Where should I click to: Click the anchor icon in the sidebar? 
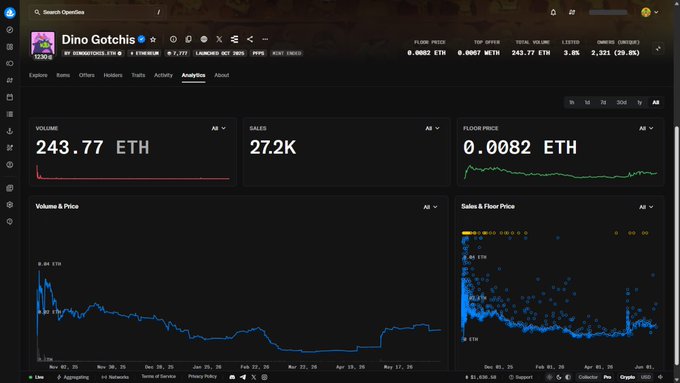10,131
